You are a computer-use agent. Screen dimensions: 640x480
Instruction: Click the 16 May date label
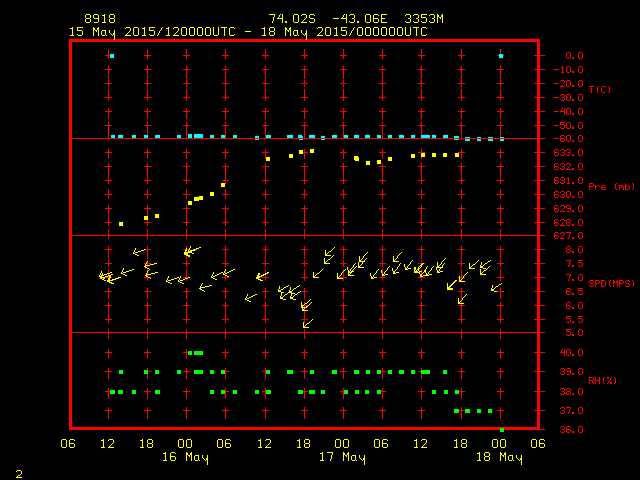coord(186,457)
